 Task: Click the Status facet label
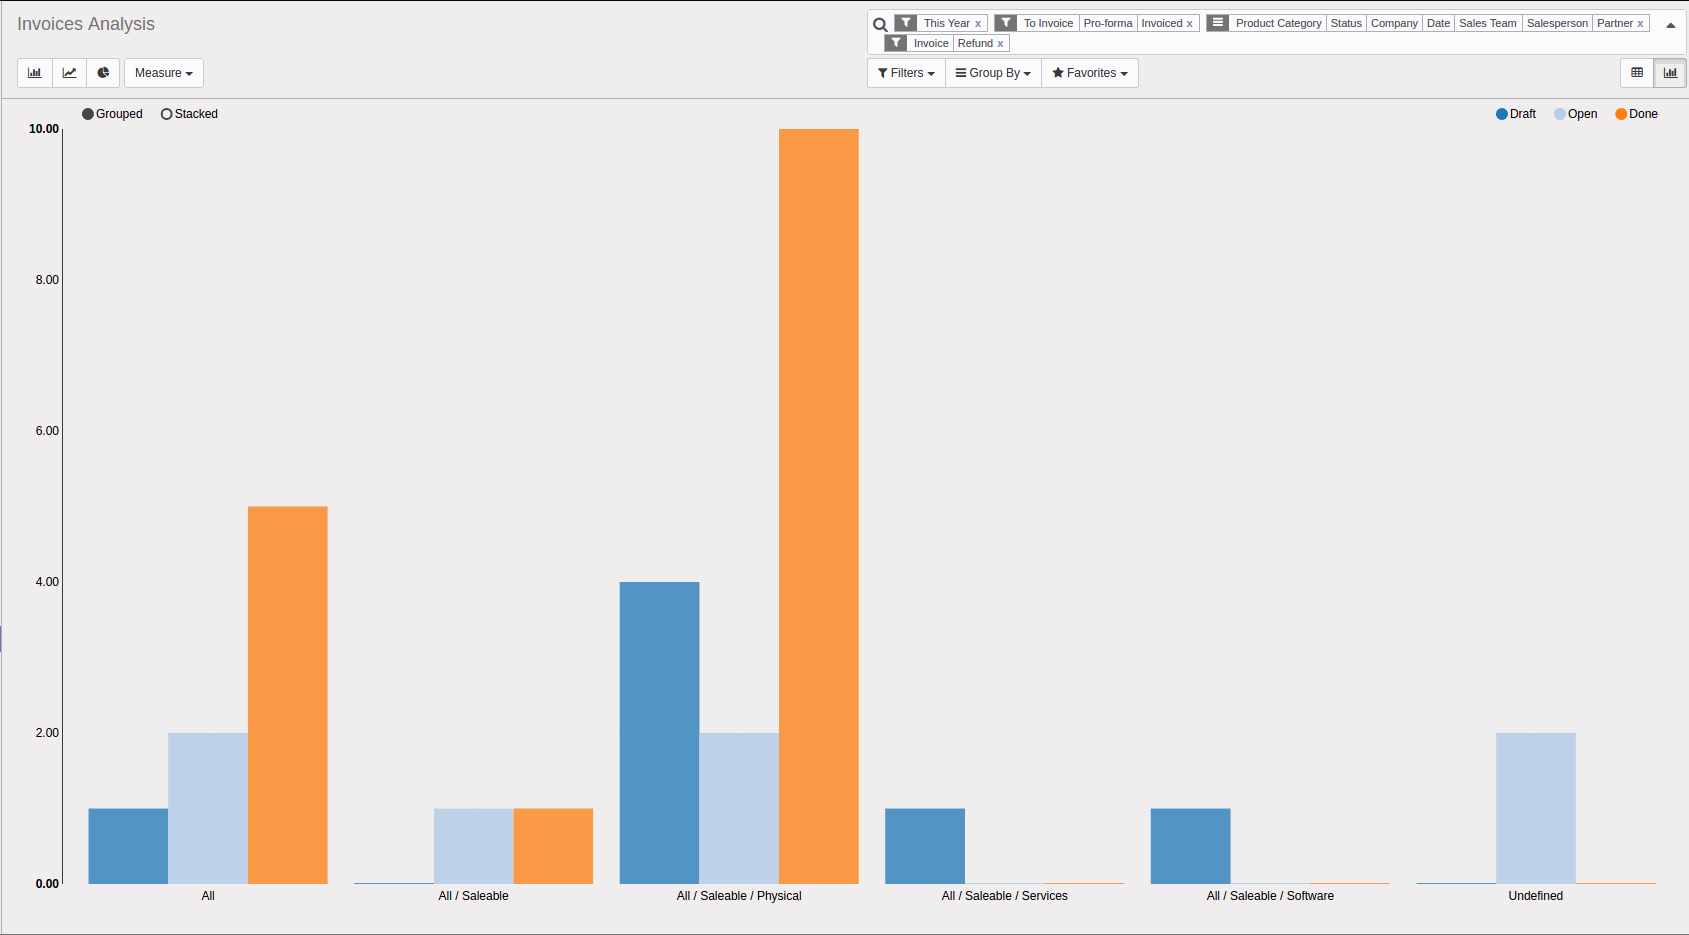coord(1346,23)
